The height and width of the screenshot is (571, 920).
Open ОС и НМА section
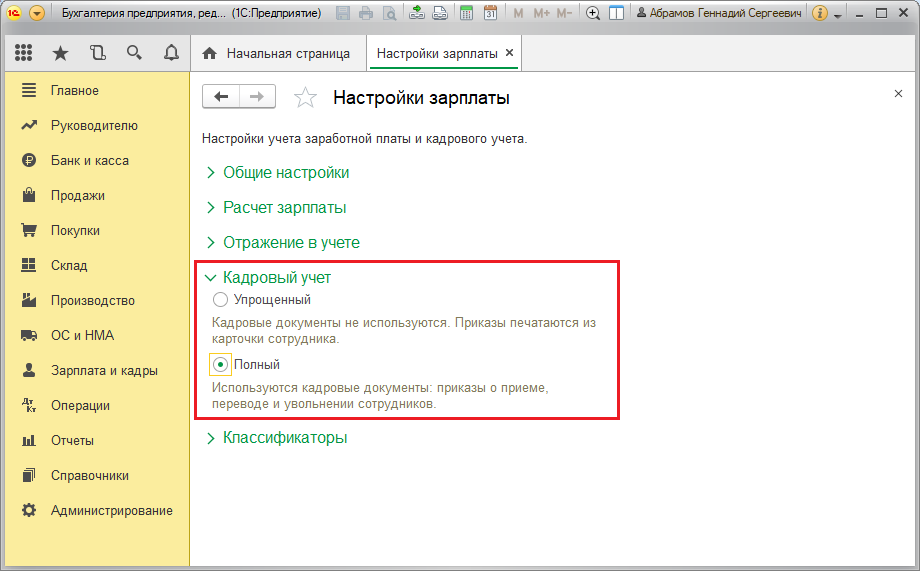(97, 335)
